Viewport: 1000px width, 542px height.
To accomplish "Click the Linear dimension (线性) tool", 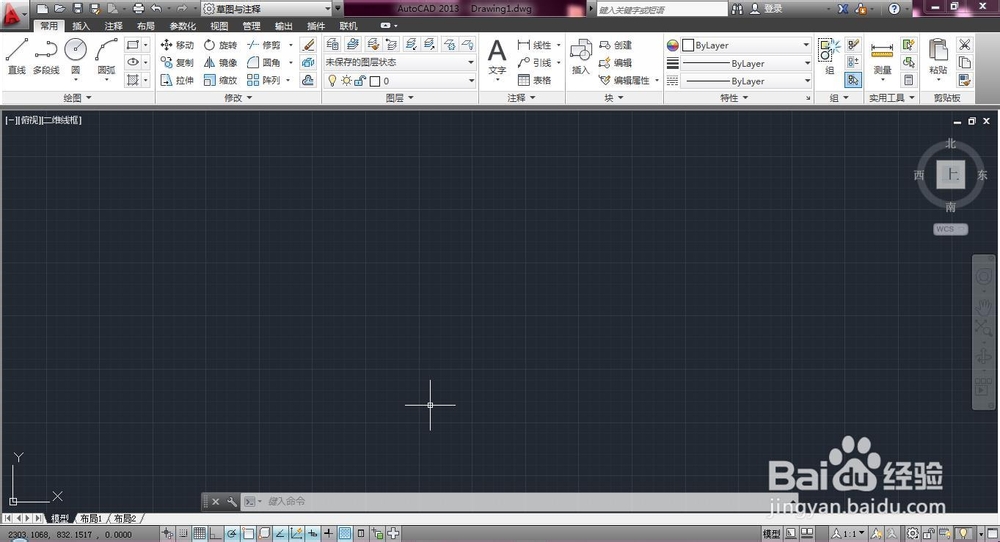I will click(534, 45).
